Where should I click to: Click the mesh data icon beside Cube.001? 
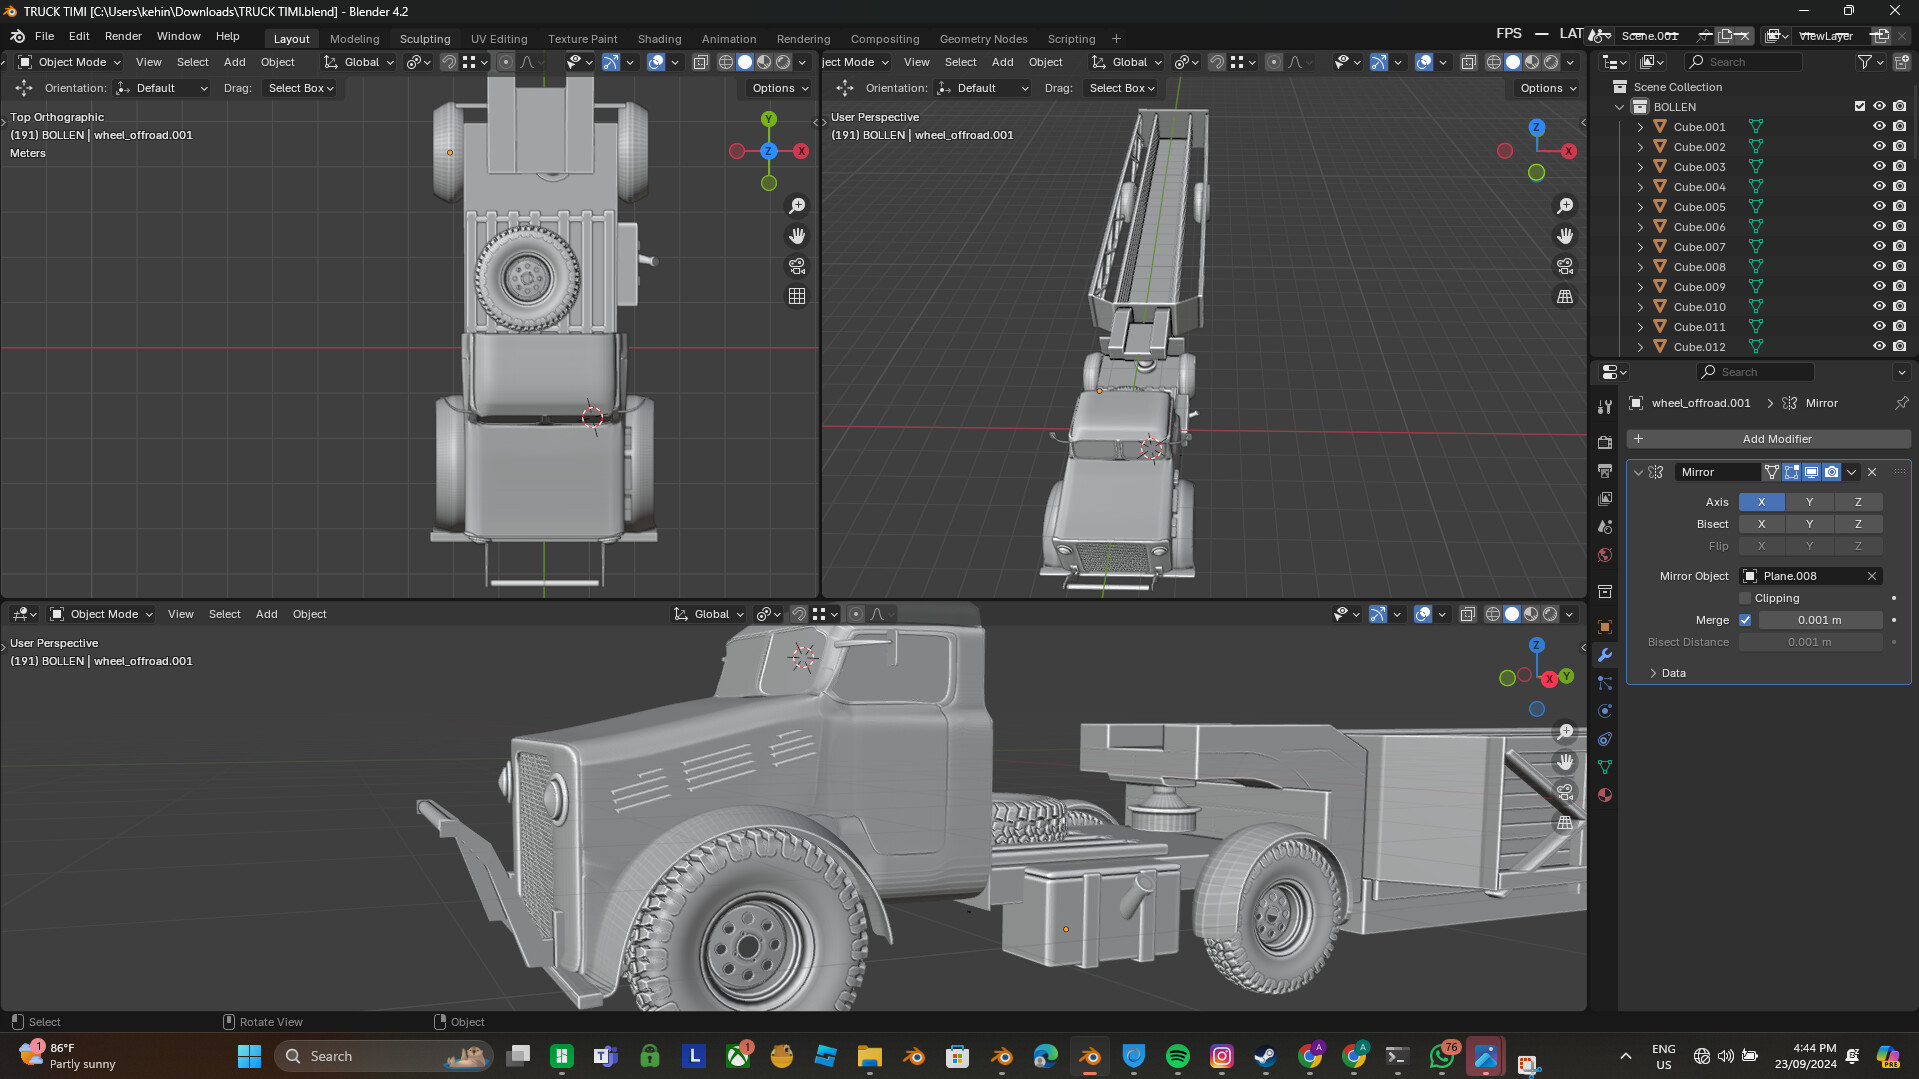[1755, 126]
